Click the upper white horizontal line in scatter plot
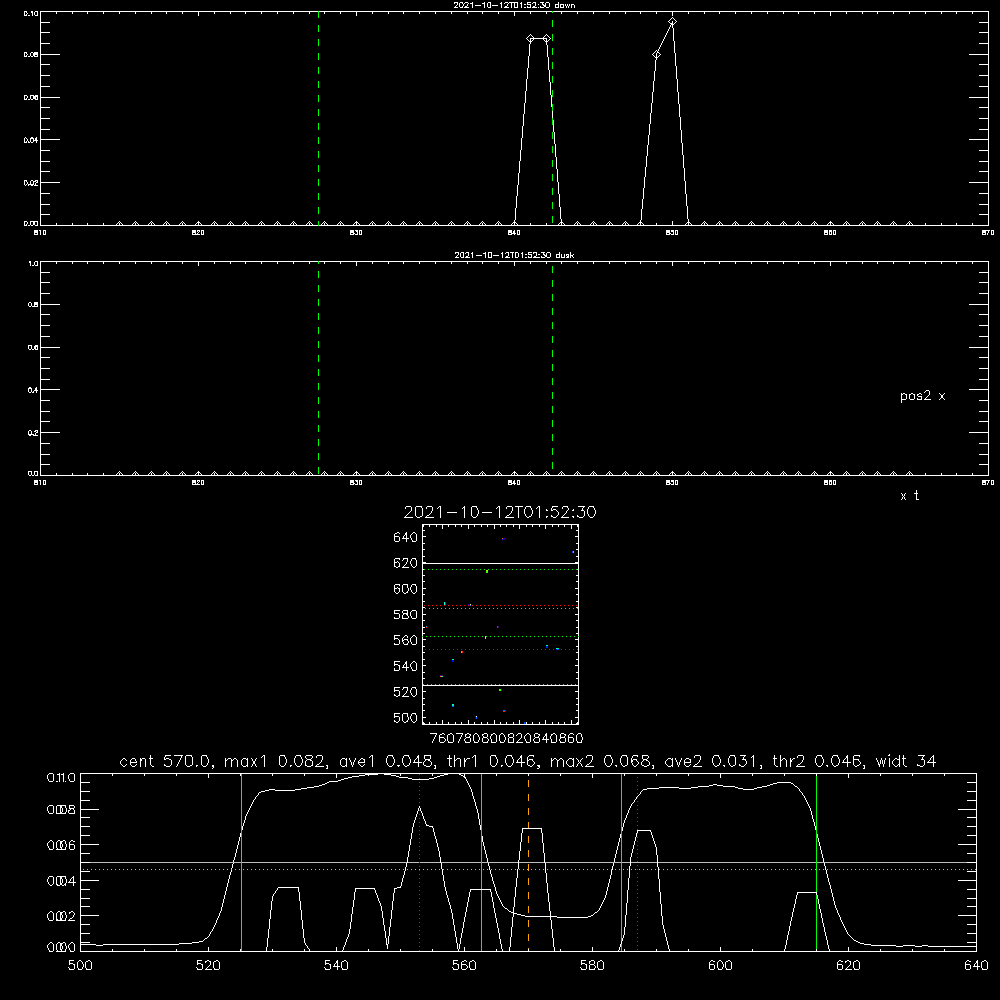This screenshot has height=1000, width=1000. [500, 563]
